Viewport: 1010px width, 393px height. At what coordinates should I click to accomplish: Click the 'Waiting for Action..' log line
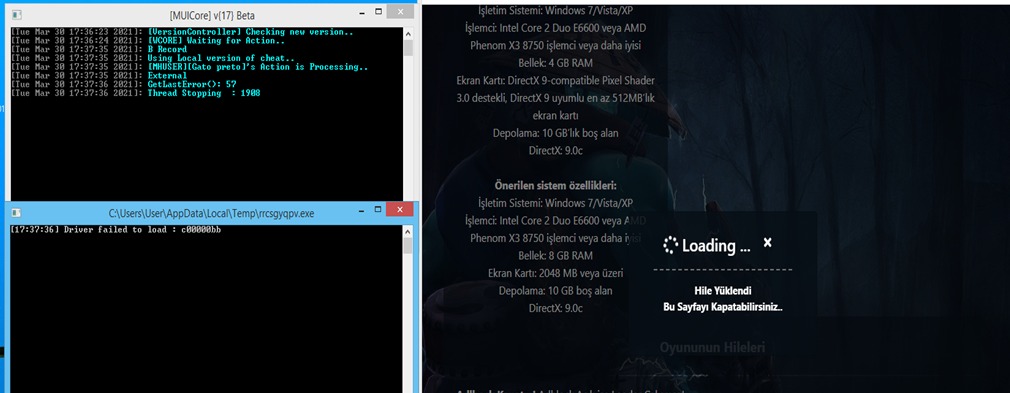click(x=148, y=41)
